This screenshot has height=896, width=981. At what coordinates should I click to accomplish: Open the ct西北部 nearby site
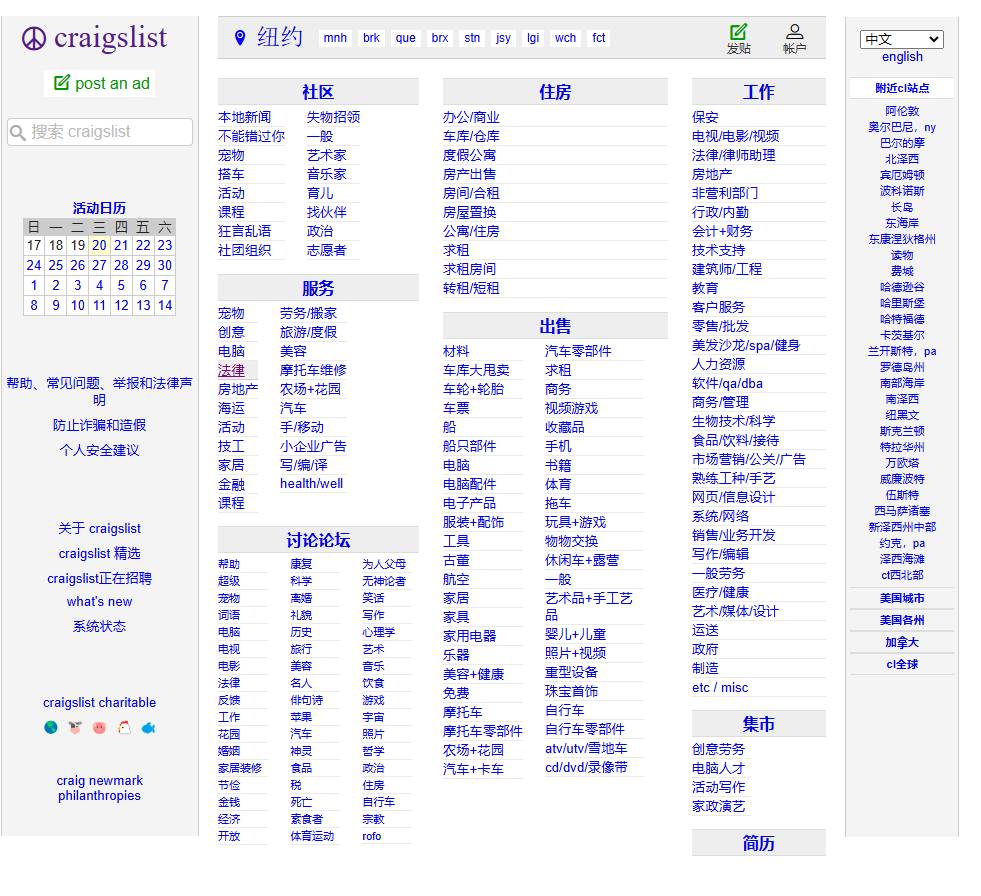902,575
